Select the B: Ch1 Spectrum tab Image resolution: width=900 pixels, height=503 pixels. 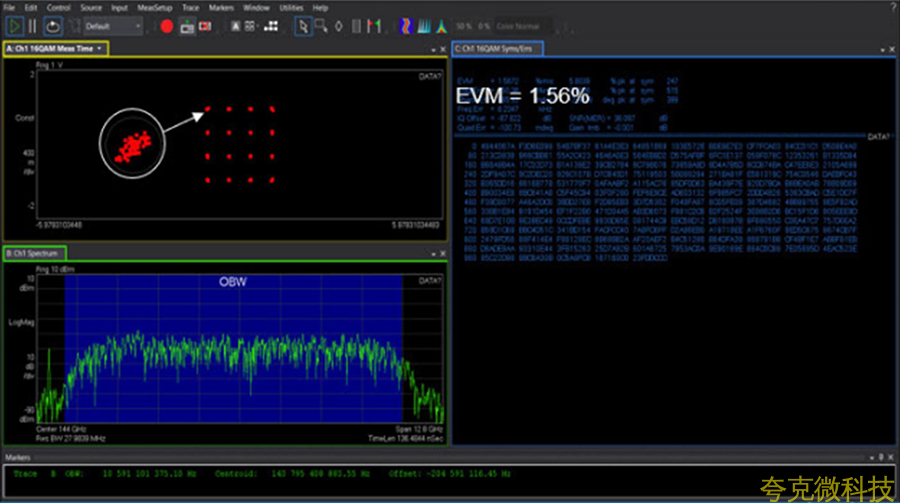point(35,253)
